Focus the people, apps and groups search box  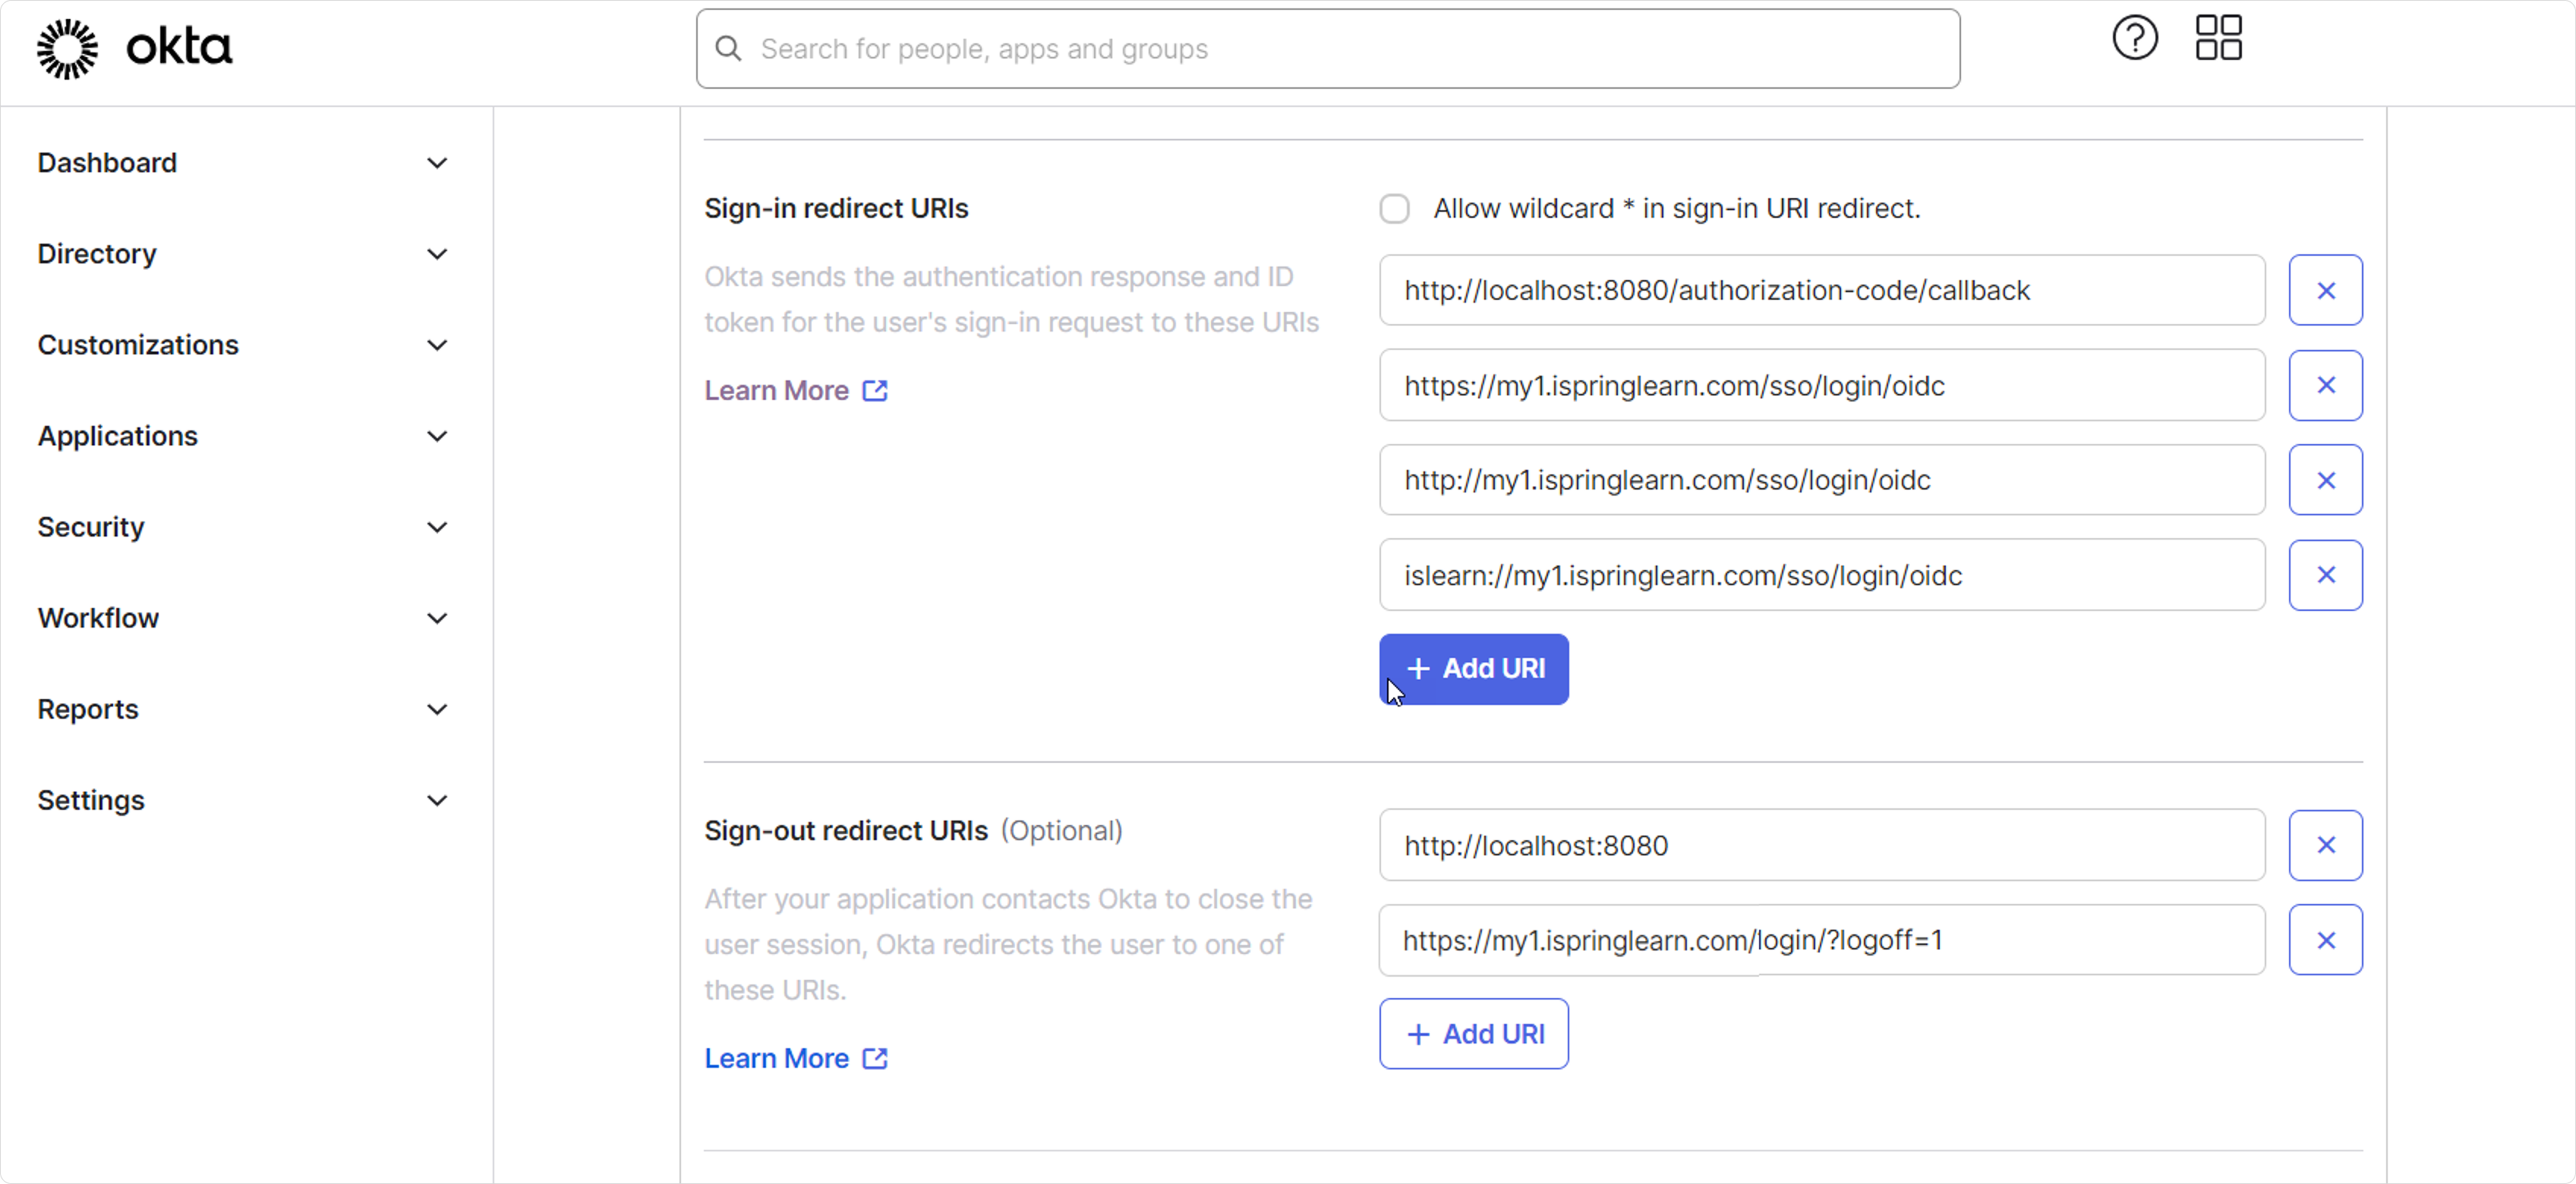pos(1327,49)
